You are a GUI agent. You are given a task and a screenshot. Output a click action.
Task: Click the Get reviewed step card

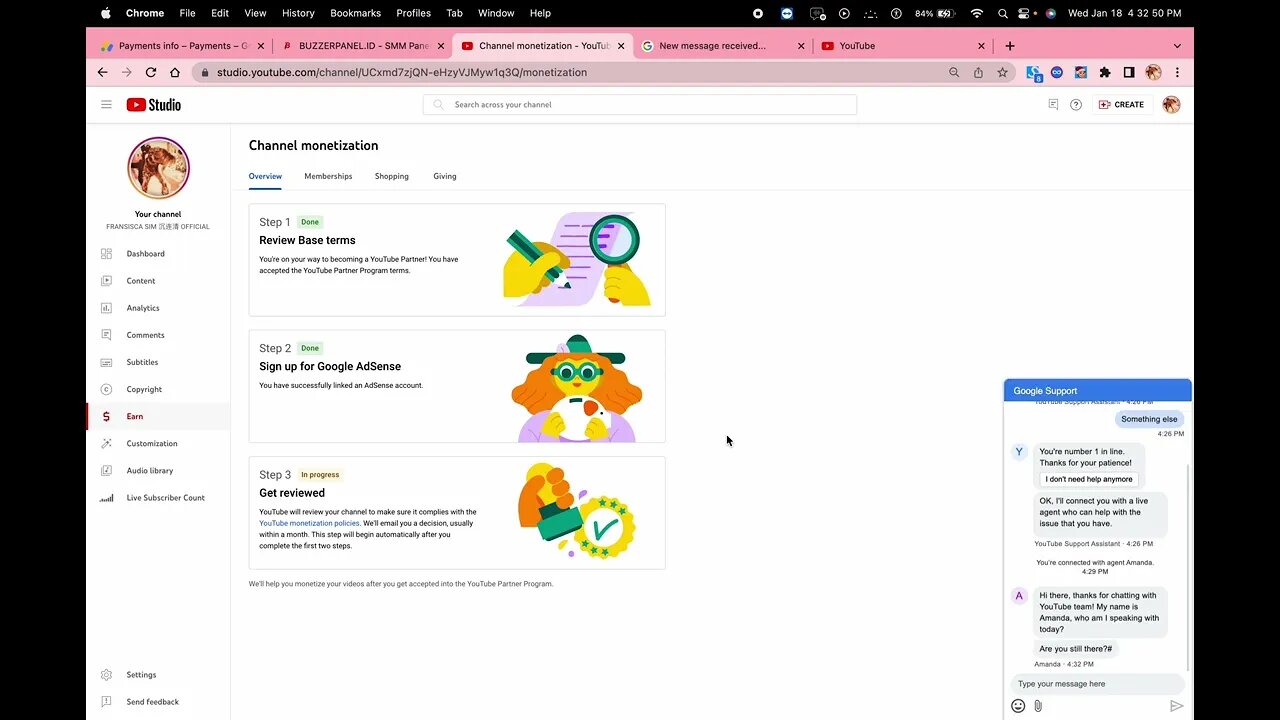point(457,513)
